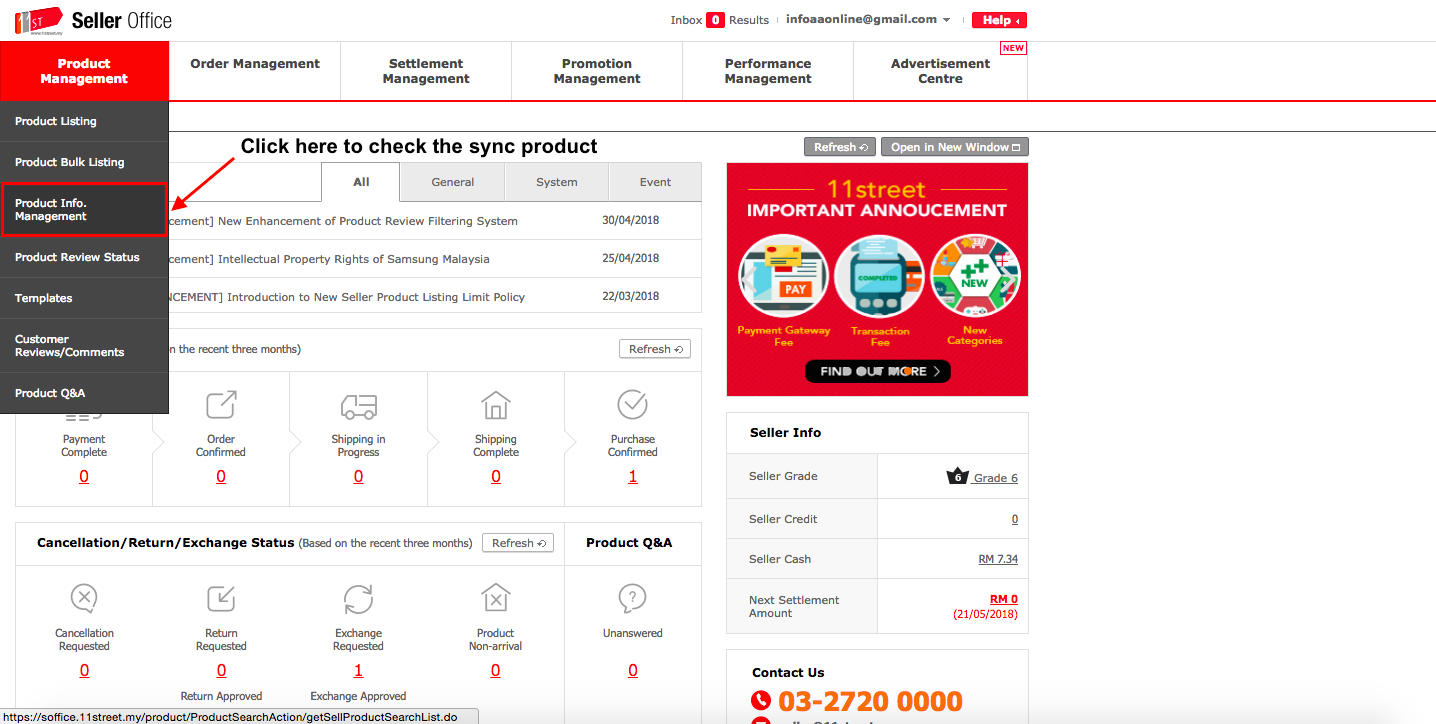Click the red phone icon under Contact Us
Viewport: 1436px width, 724px height.
click(x=762, y=702)
